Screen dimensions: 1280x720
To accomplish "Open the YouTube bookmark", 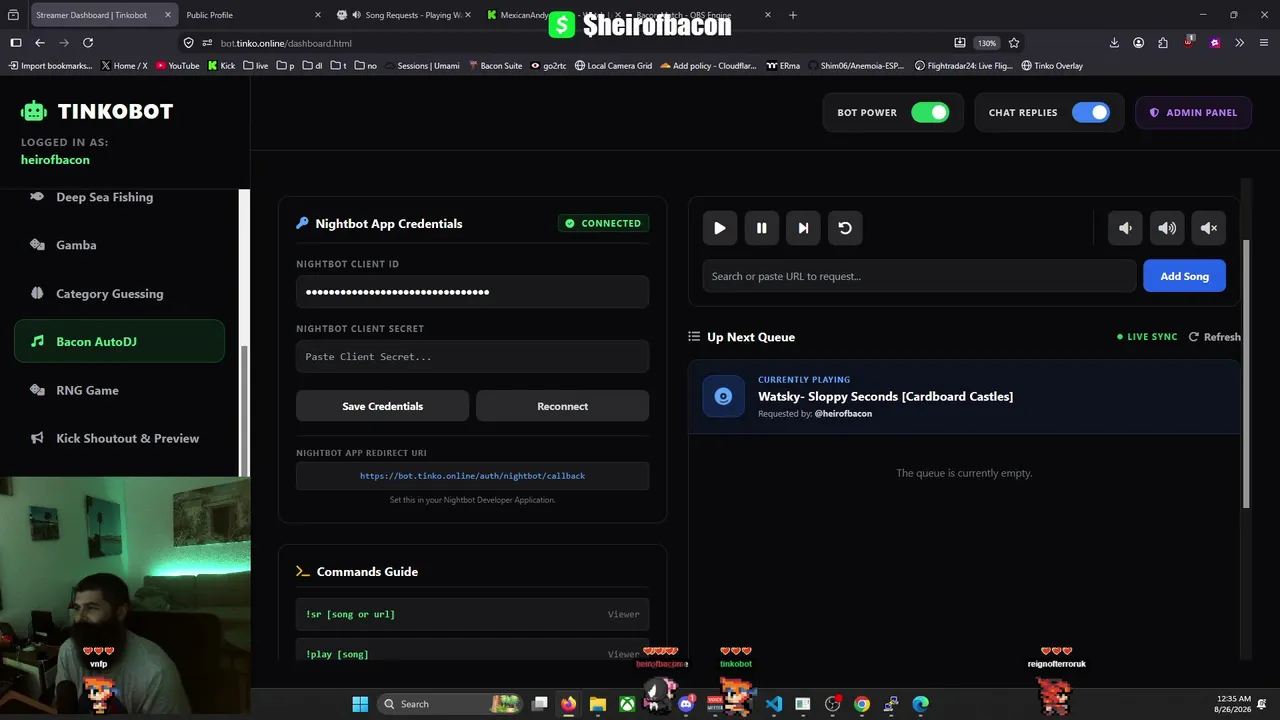I will (x=176, y=66).
